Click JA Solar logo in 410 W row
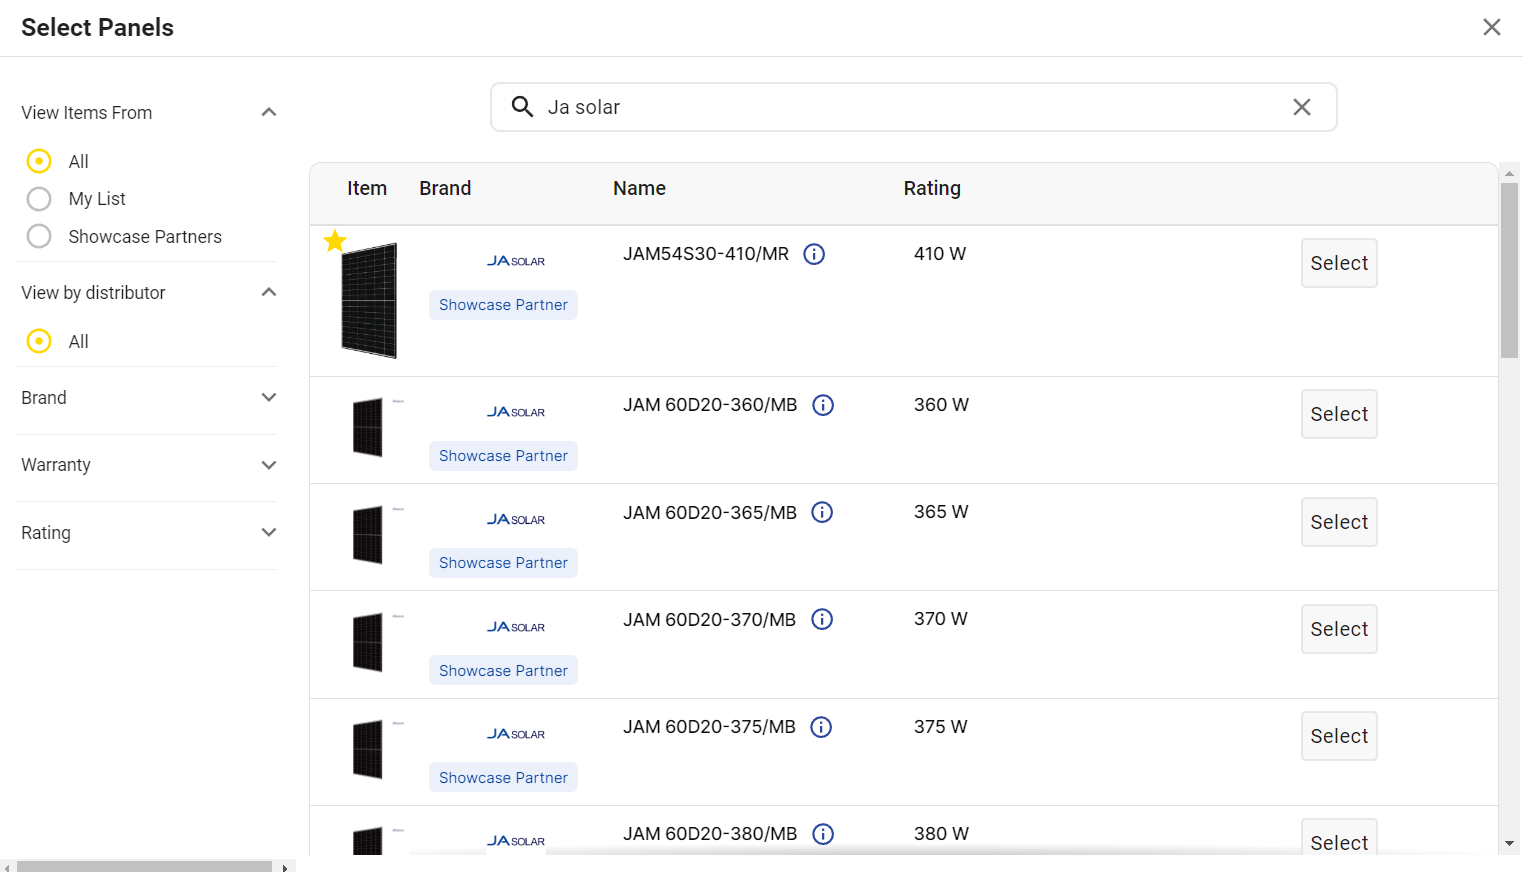Viewport: 1523px width, 872px height. [x=516, y=261]
